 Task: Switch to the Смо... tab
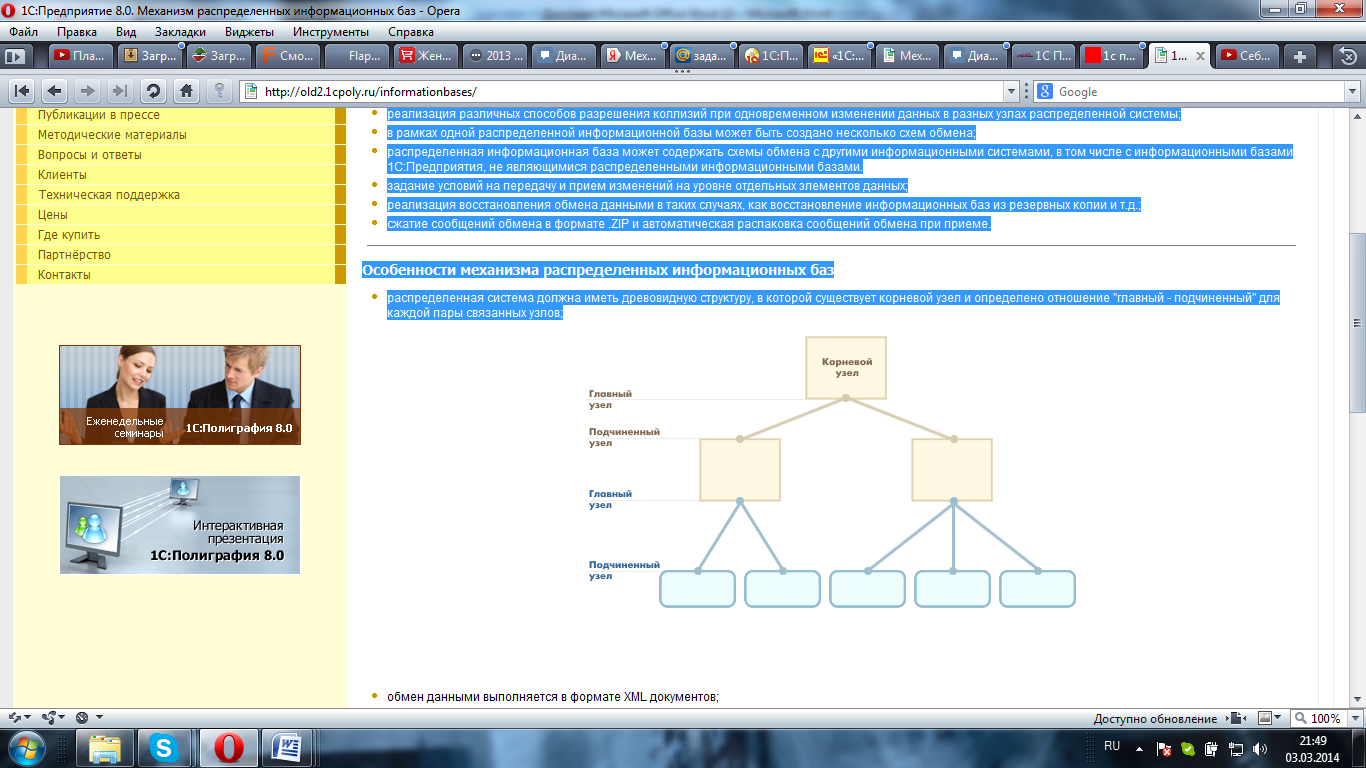pos(288,56)
